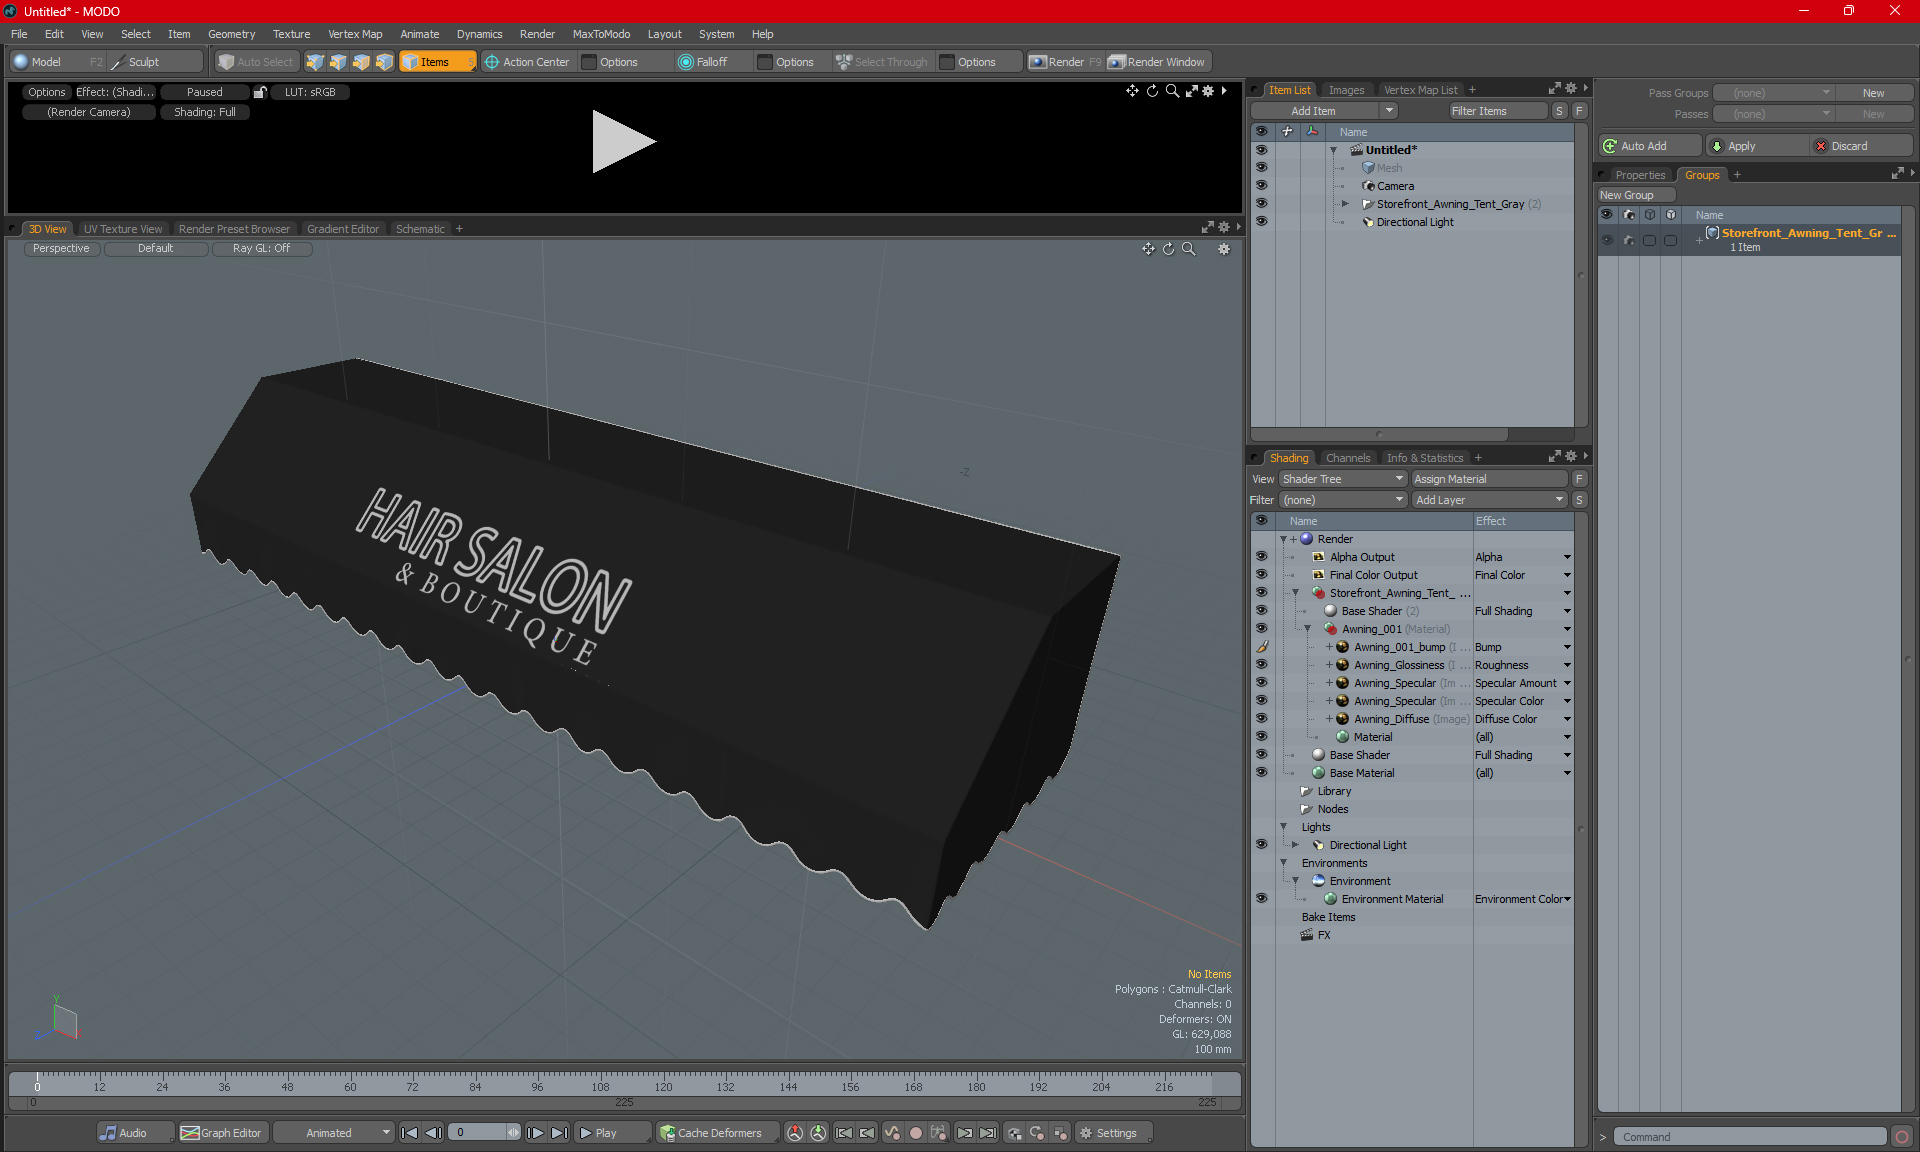Collapse the Untitled scene tree
Screen dimensions: 1920x1152
1333,150
